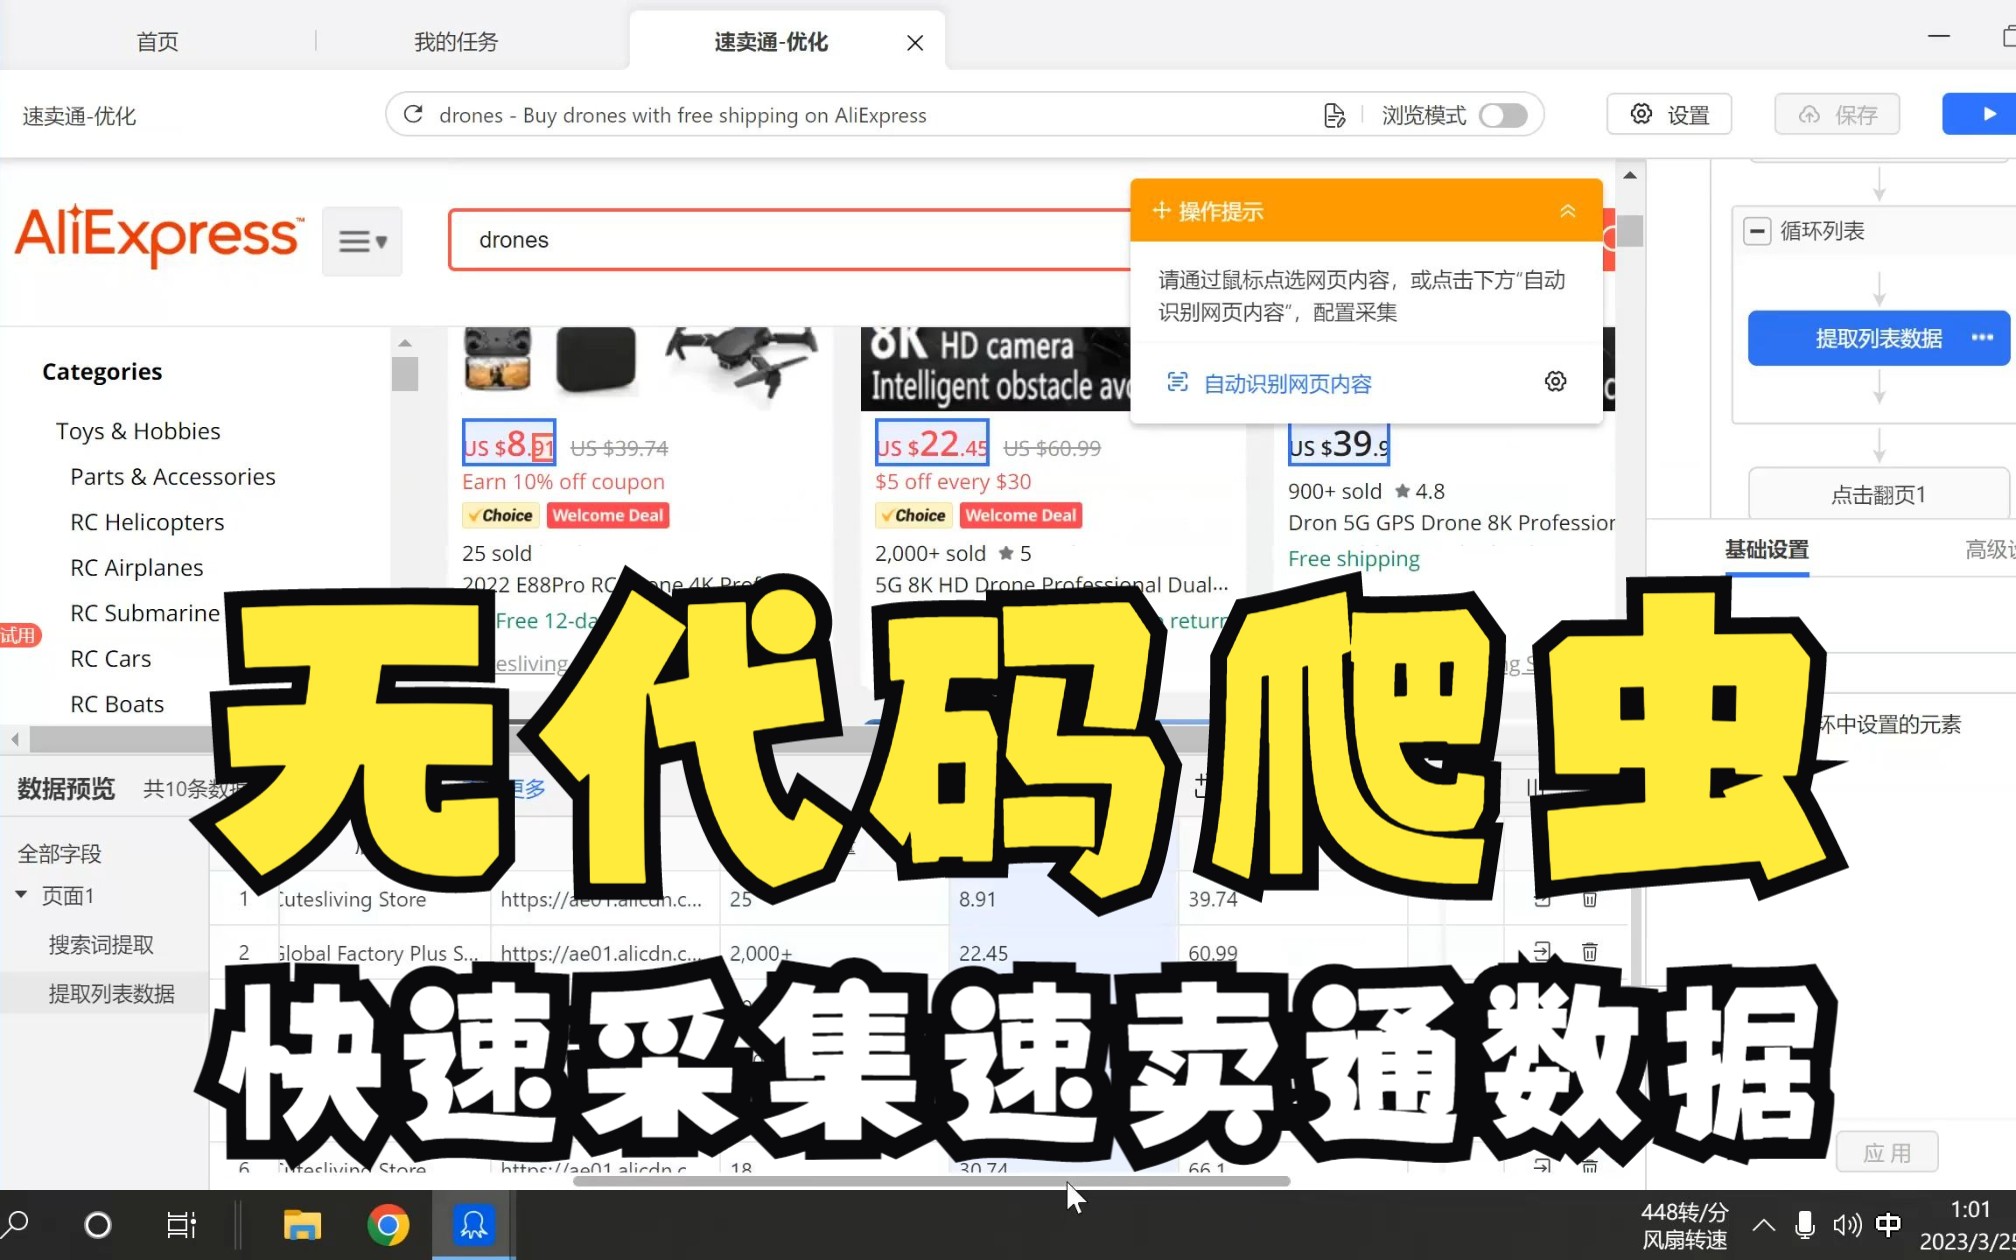Viewport: 2016px width, 1260px height.
Task: Select Toys & Hobbies category
Action: click(138, 431)
